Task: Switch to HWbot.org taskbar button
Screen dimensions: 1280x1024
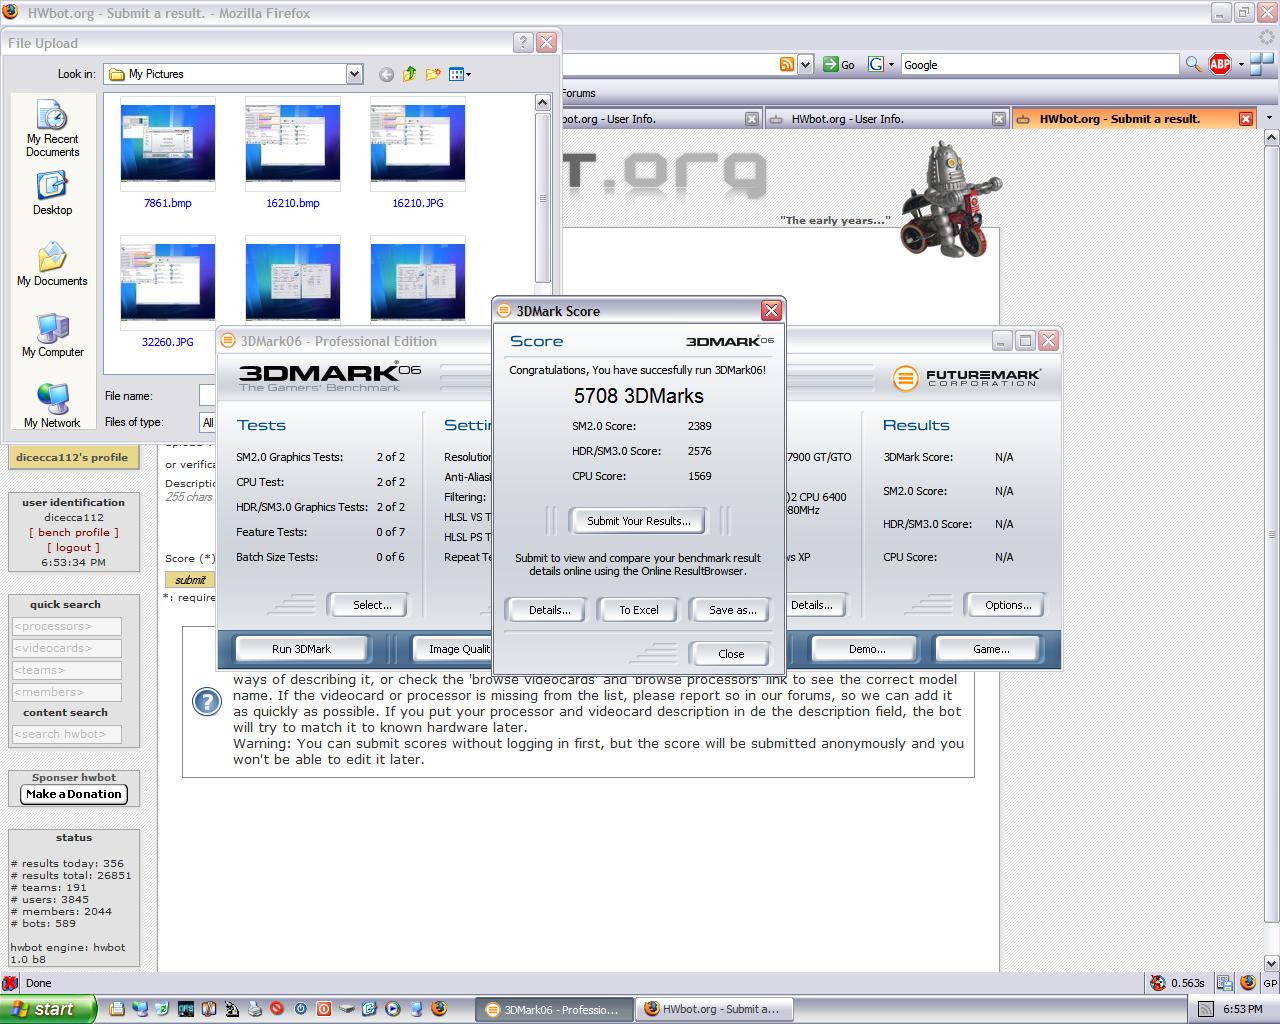Action: click(x=714, y=1010)
